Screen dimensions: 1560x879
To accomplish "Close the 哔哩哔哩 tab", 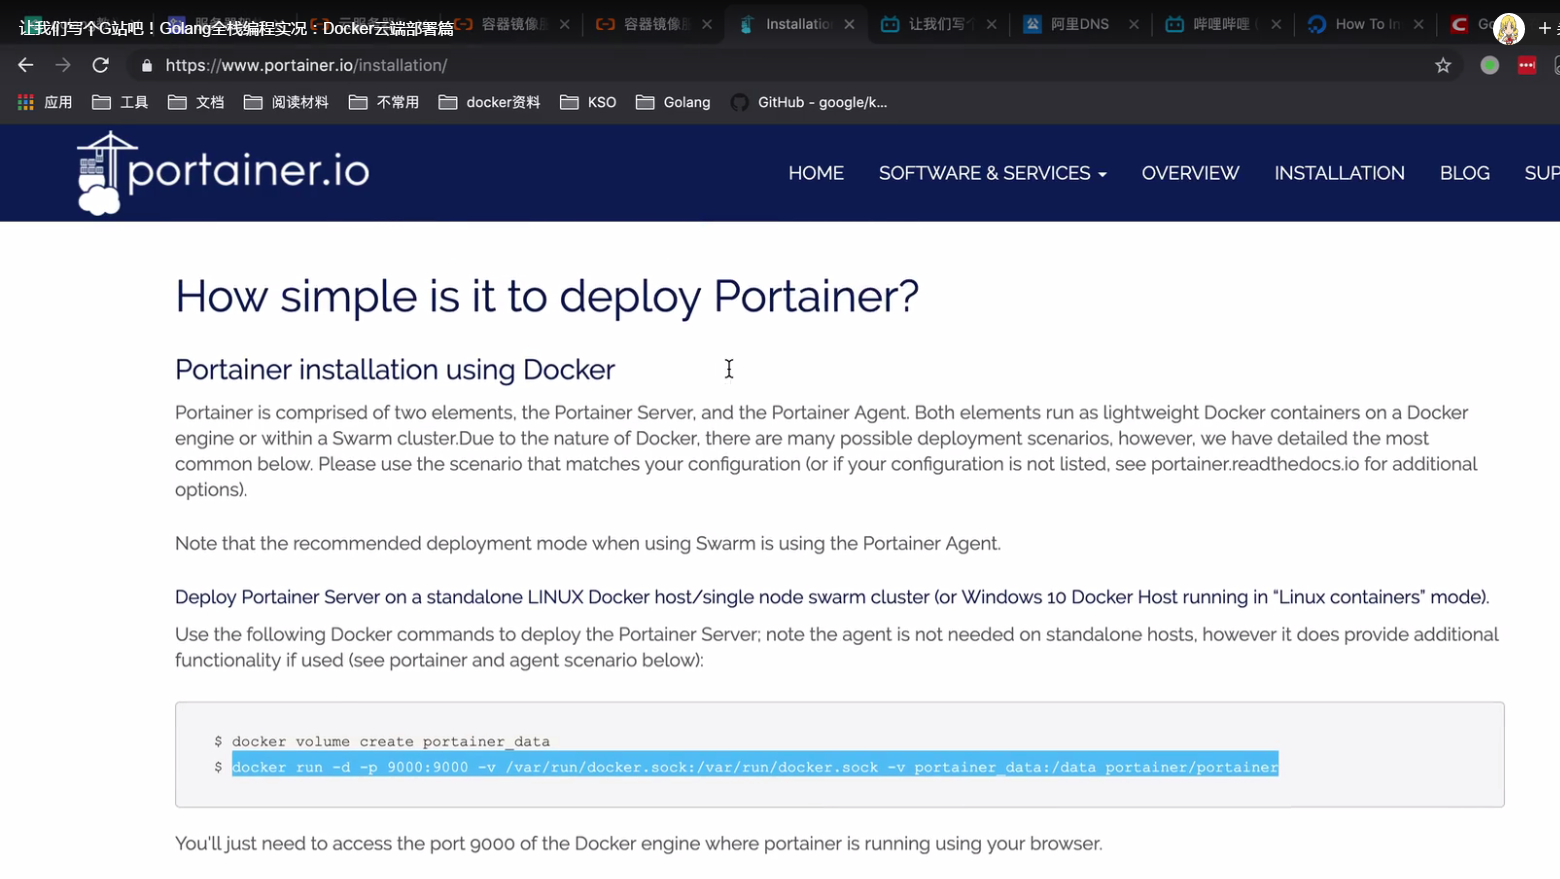I will pyautogui.click(x=1276, y=24).
